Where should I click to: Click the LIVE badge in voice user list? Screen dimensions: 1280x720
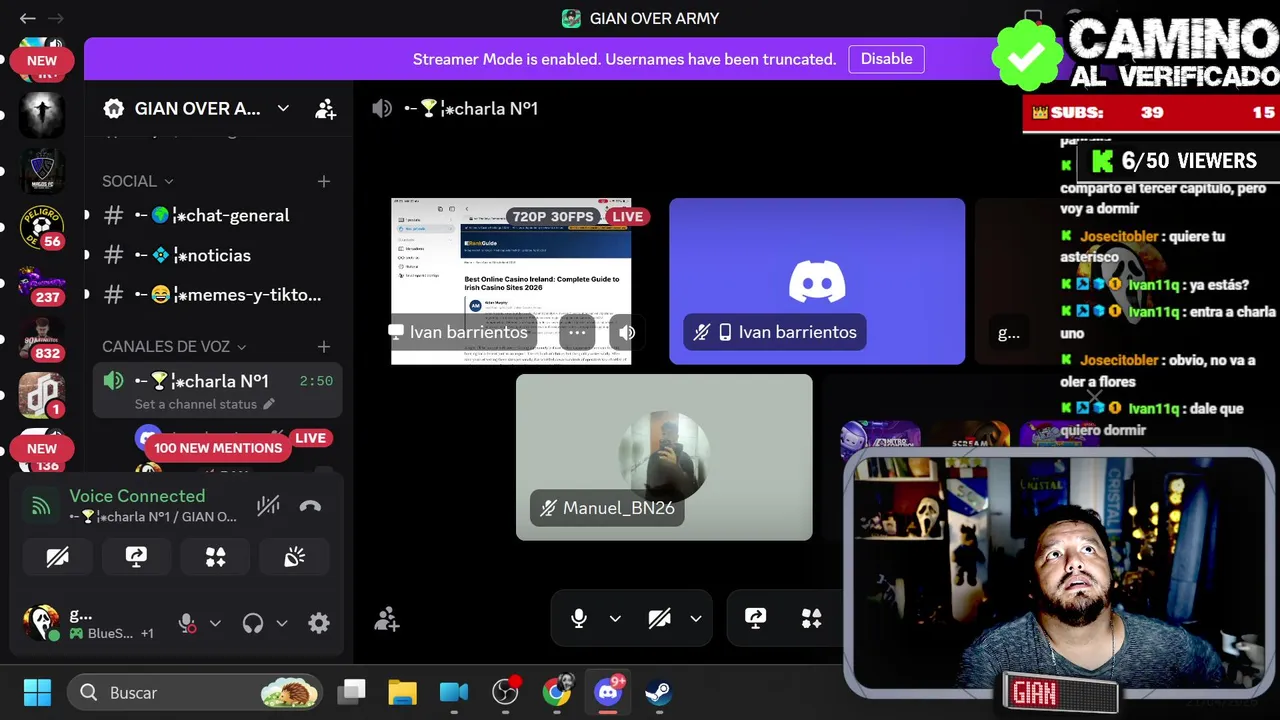pyautogui.click(x=310, y=438)
